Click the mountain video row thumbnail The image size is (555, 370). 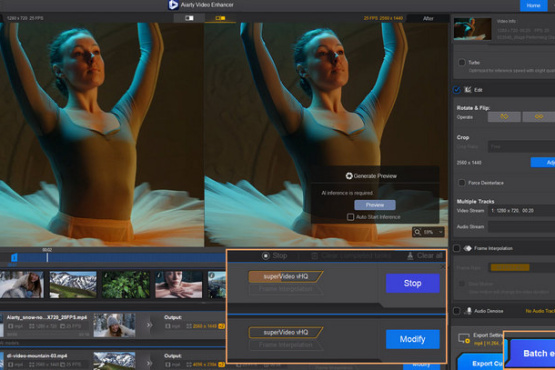(x=114, y=361)
